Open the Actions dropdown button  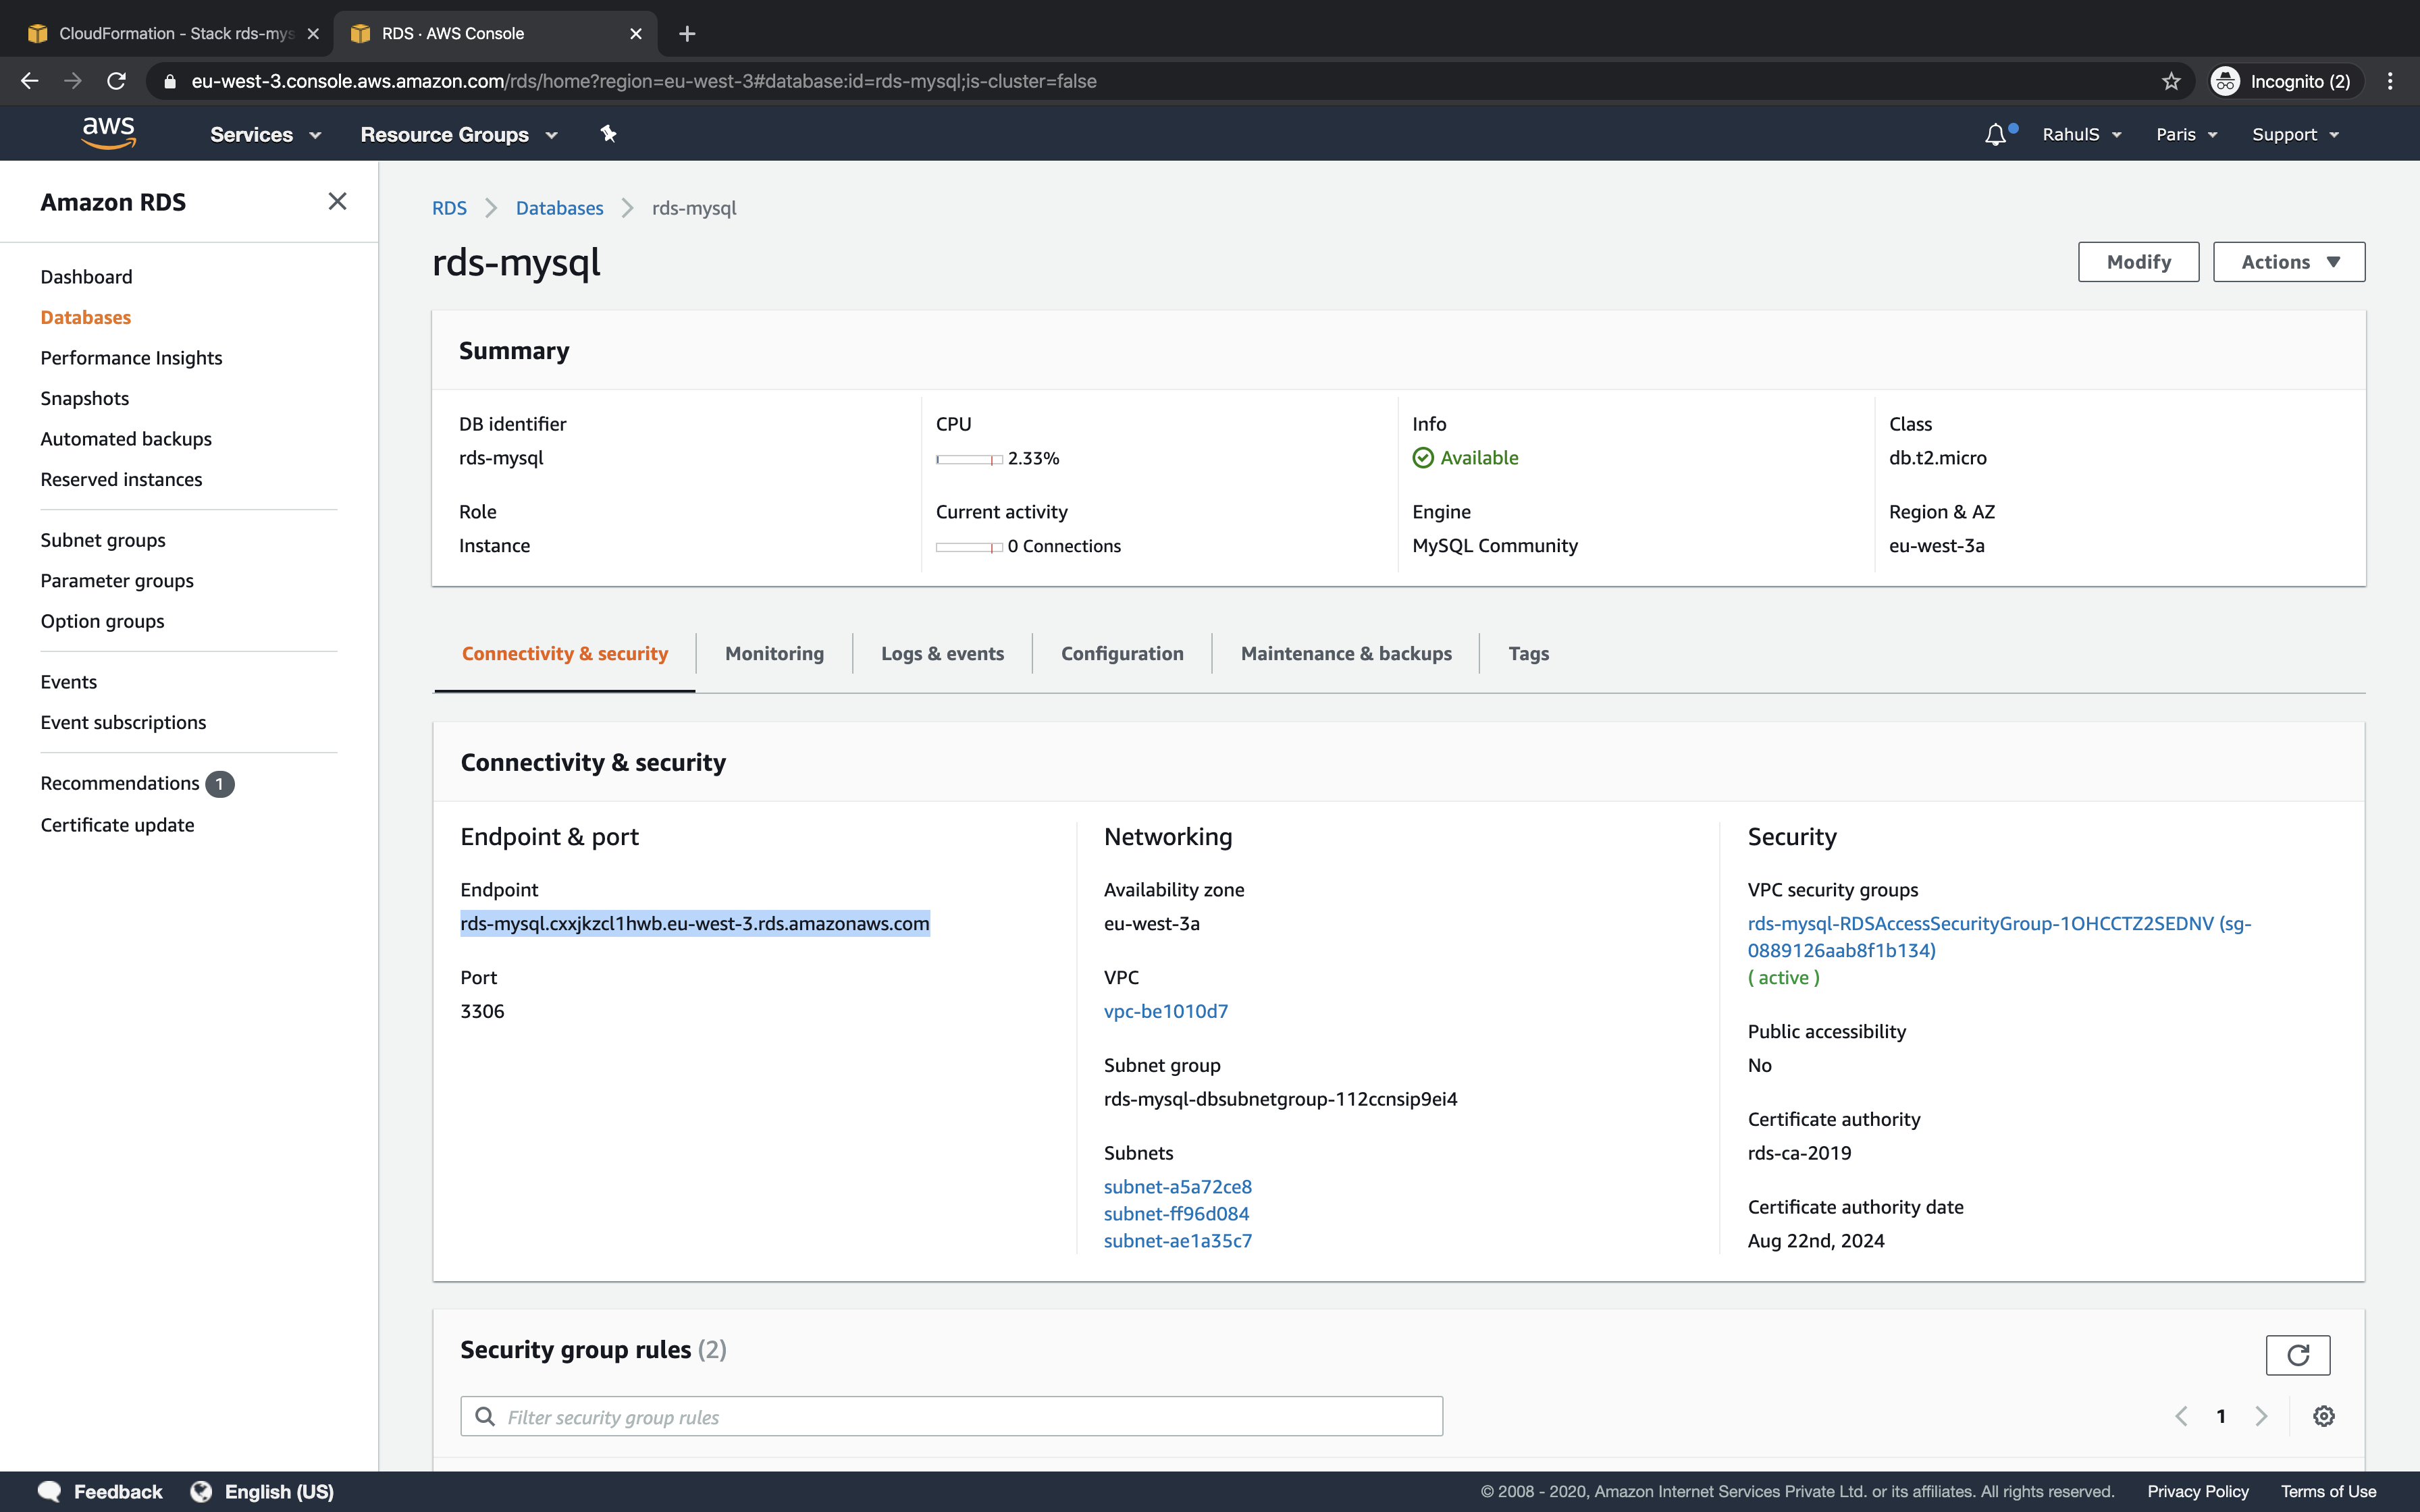(2288, 262)
